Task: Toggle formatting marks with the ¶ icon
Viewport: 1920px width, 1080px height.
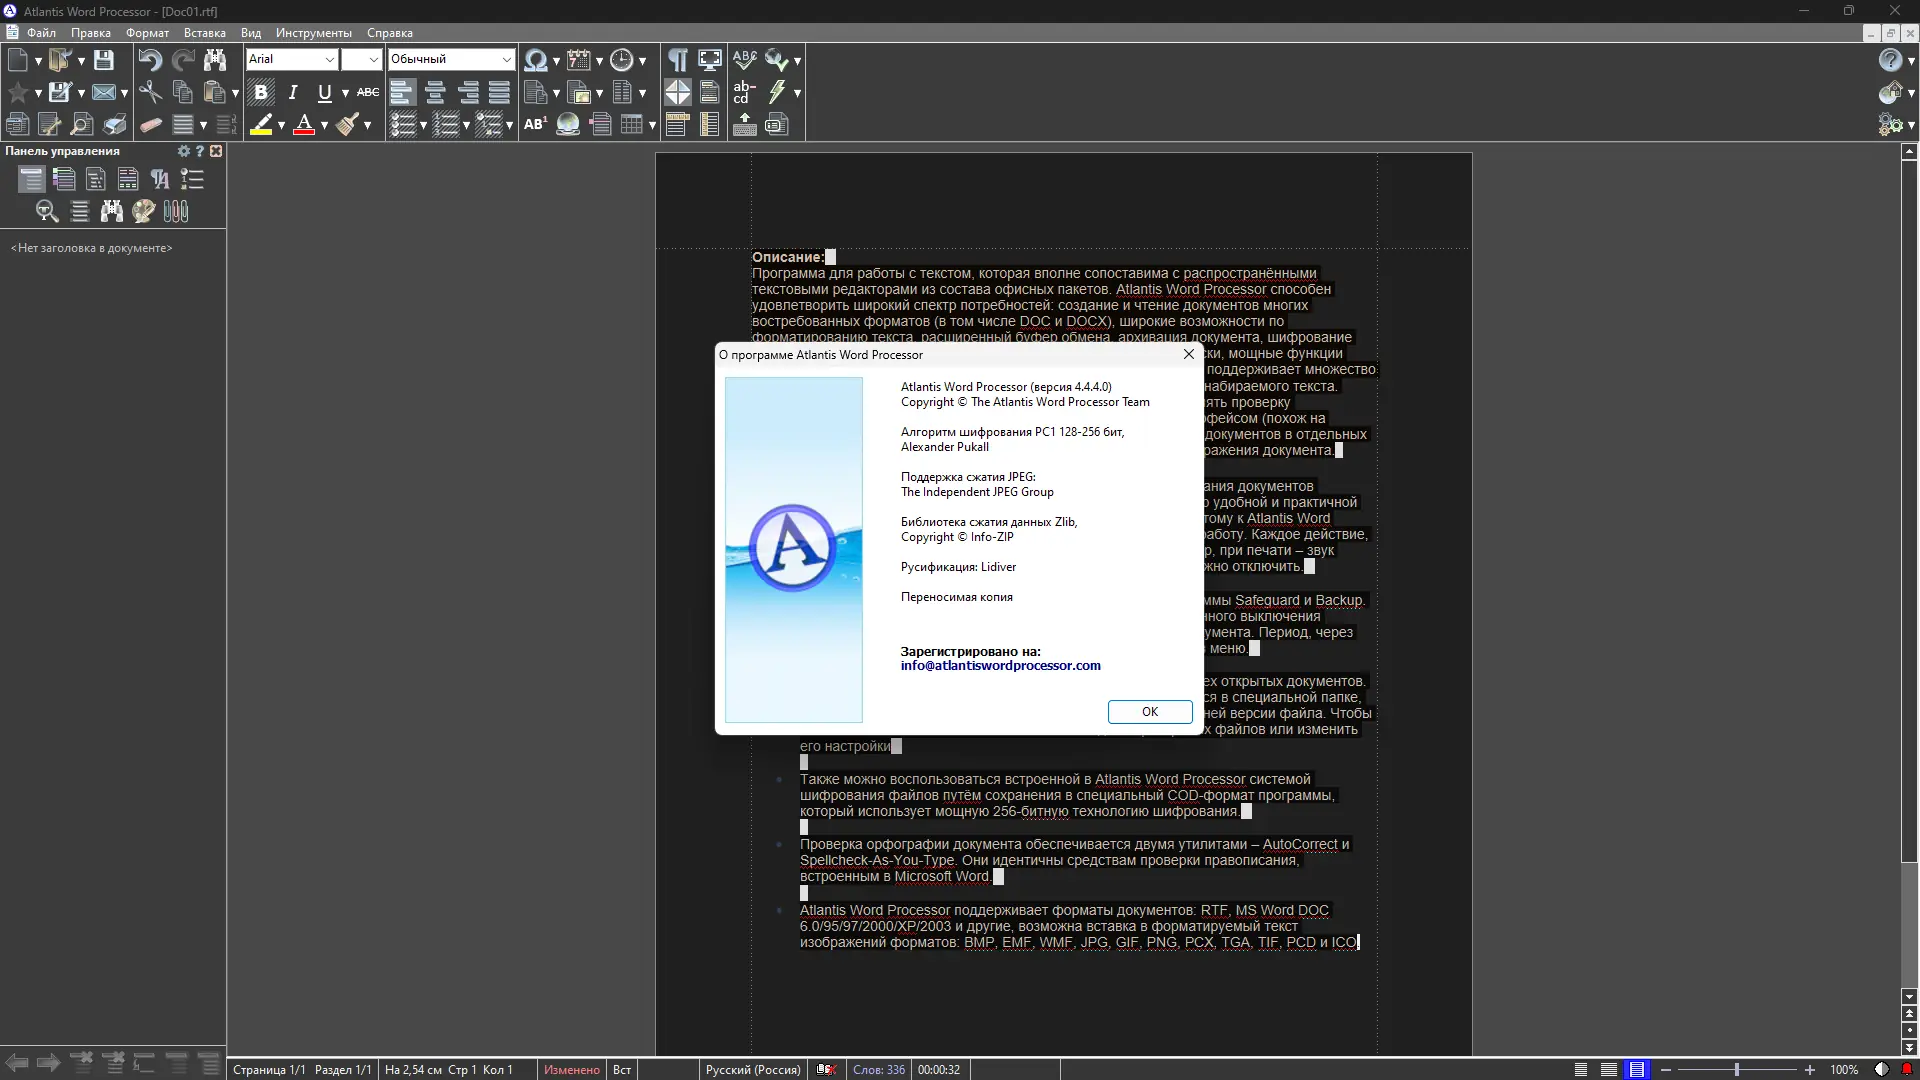Action: point(677,60)
